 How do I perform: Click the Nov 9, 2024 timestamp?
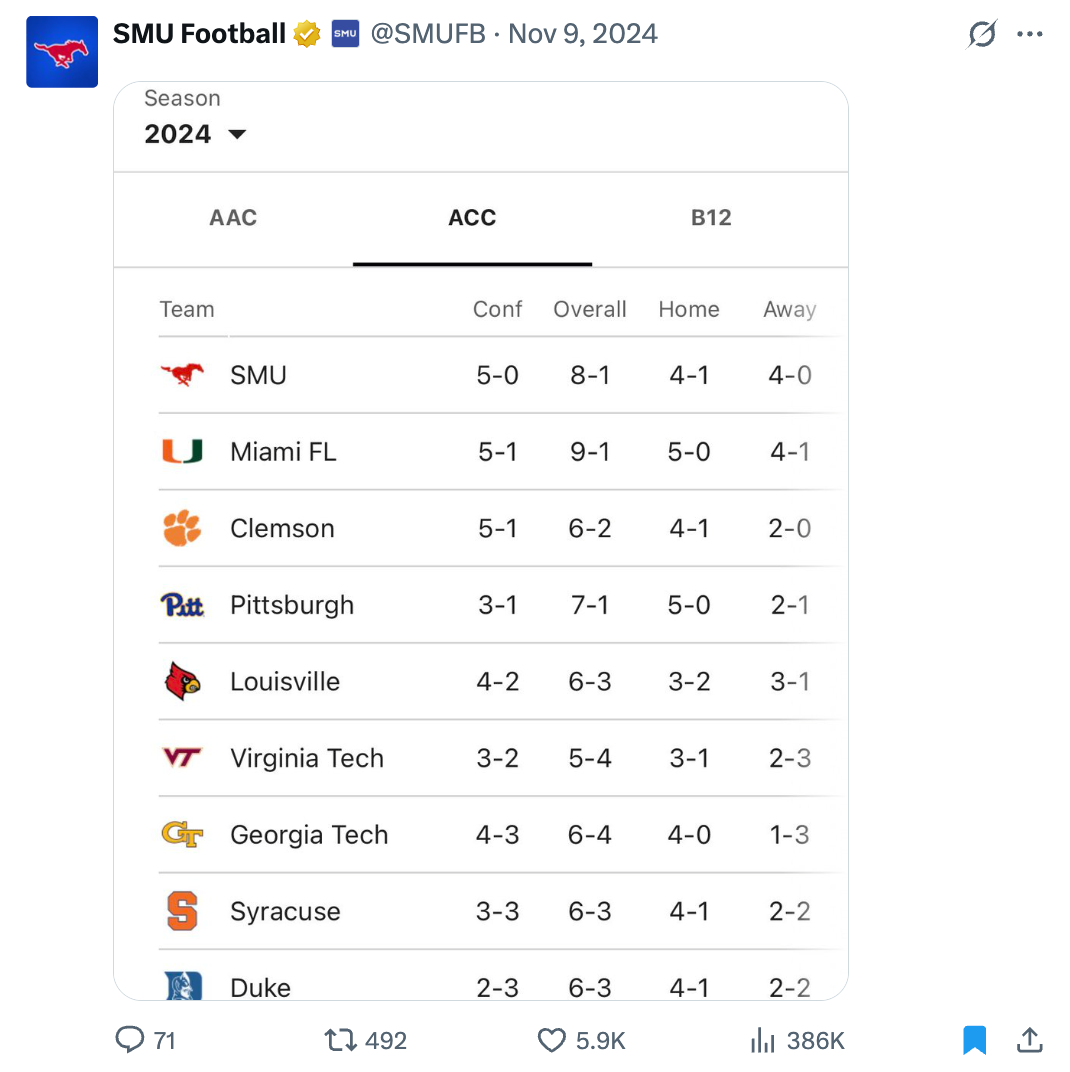tap(583, 34)
